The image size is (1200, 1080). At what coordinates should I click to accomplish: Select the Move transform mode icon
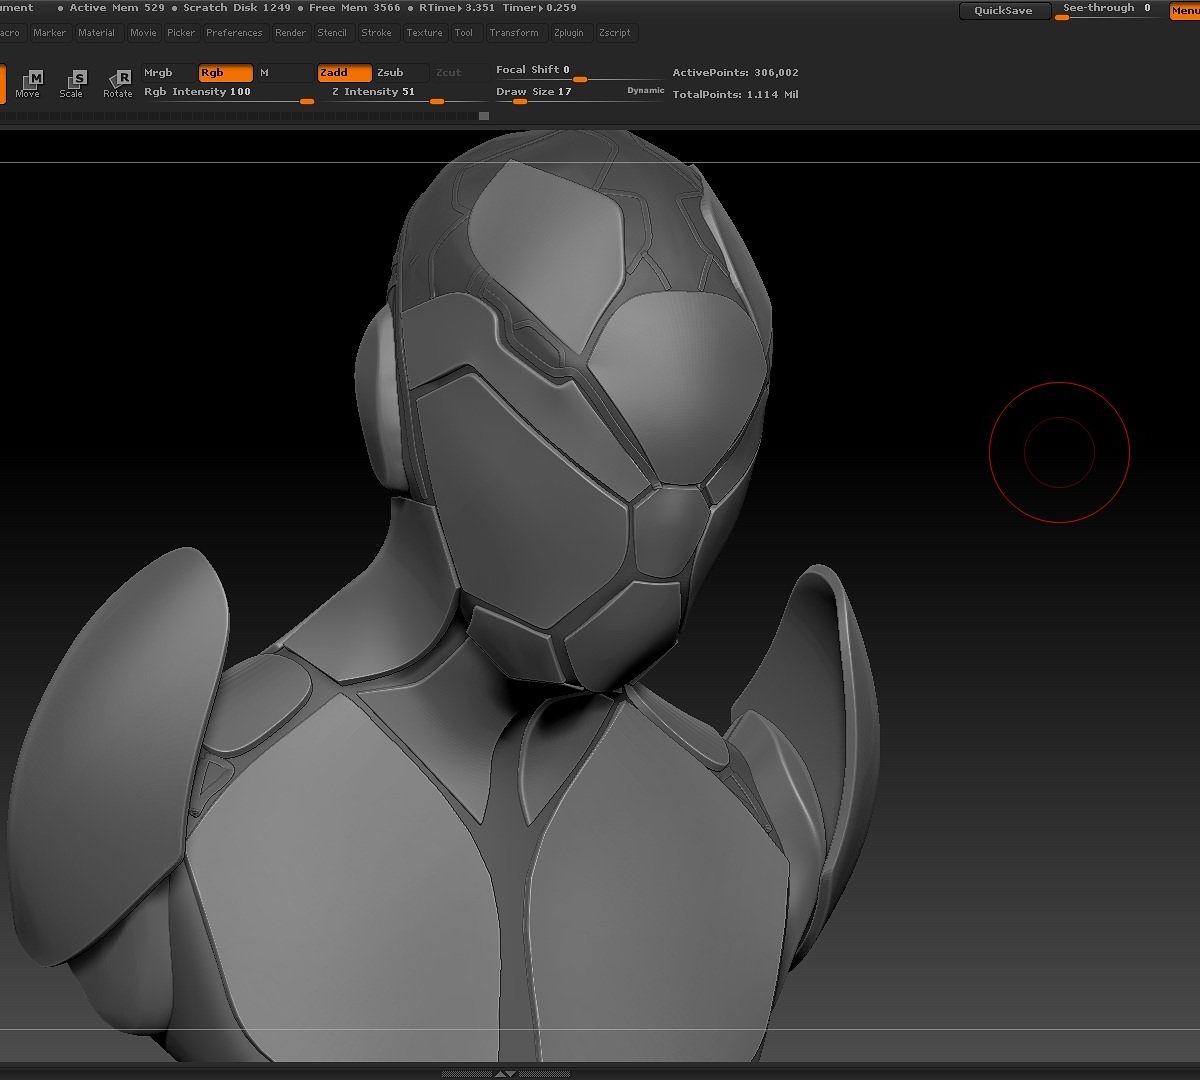coord(28,82)
